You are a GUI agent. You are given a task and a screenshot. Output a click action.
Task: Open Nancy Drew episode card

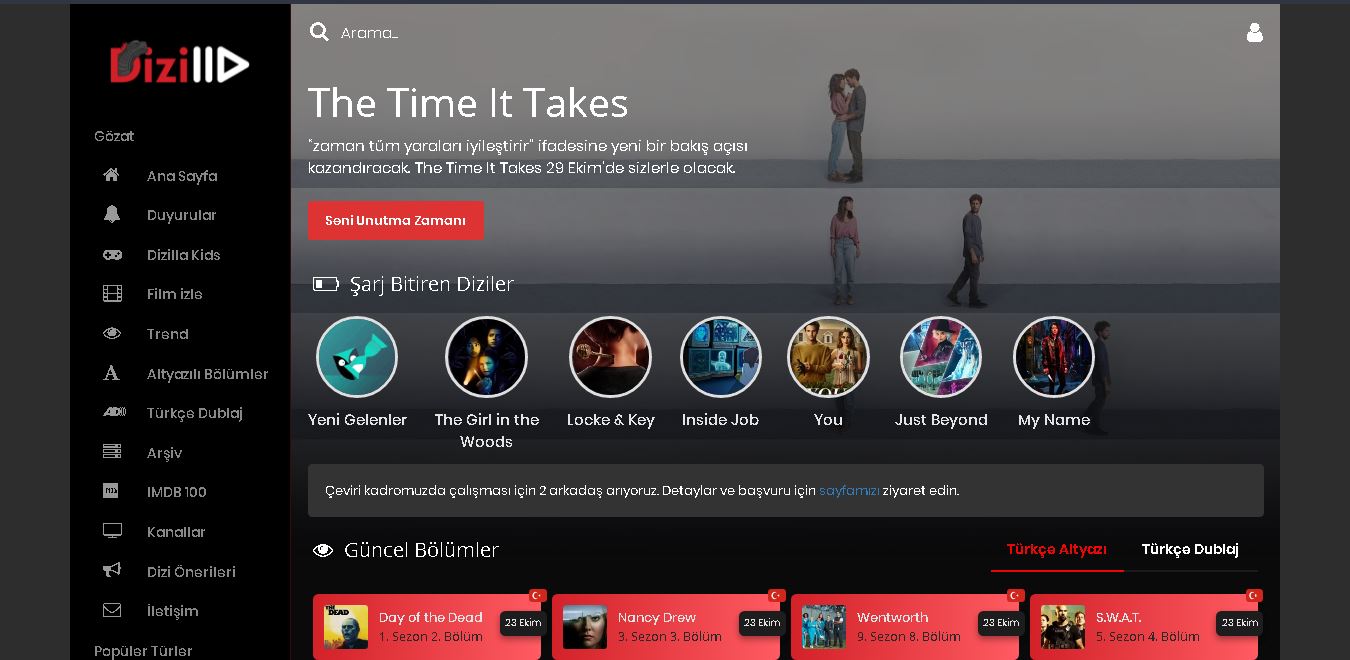[666, 627]
